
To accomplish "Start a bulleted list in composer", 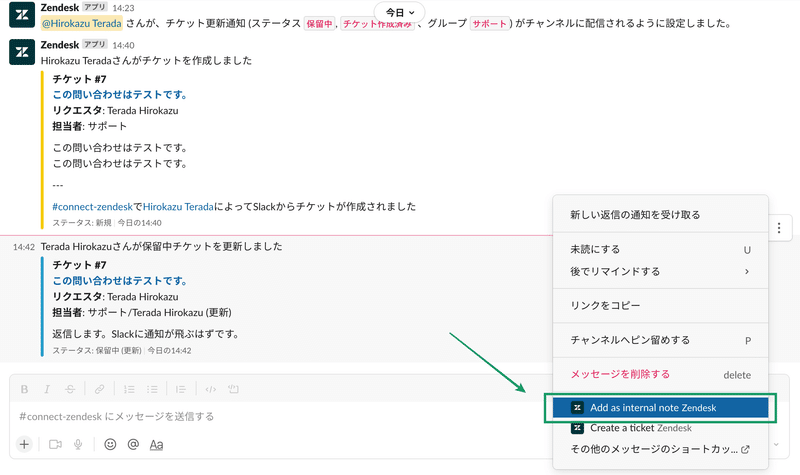I will coord(152,389).
